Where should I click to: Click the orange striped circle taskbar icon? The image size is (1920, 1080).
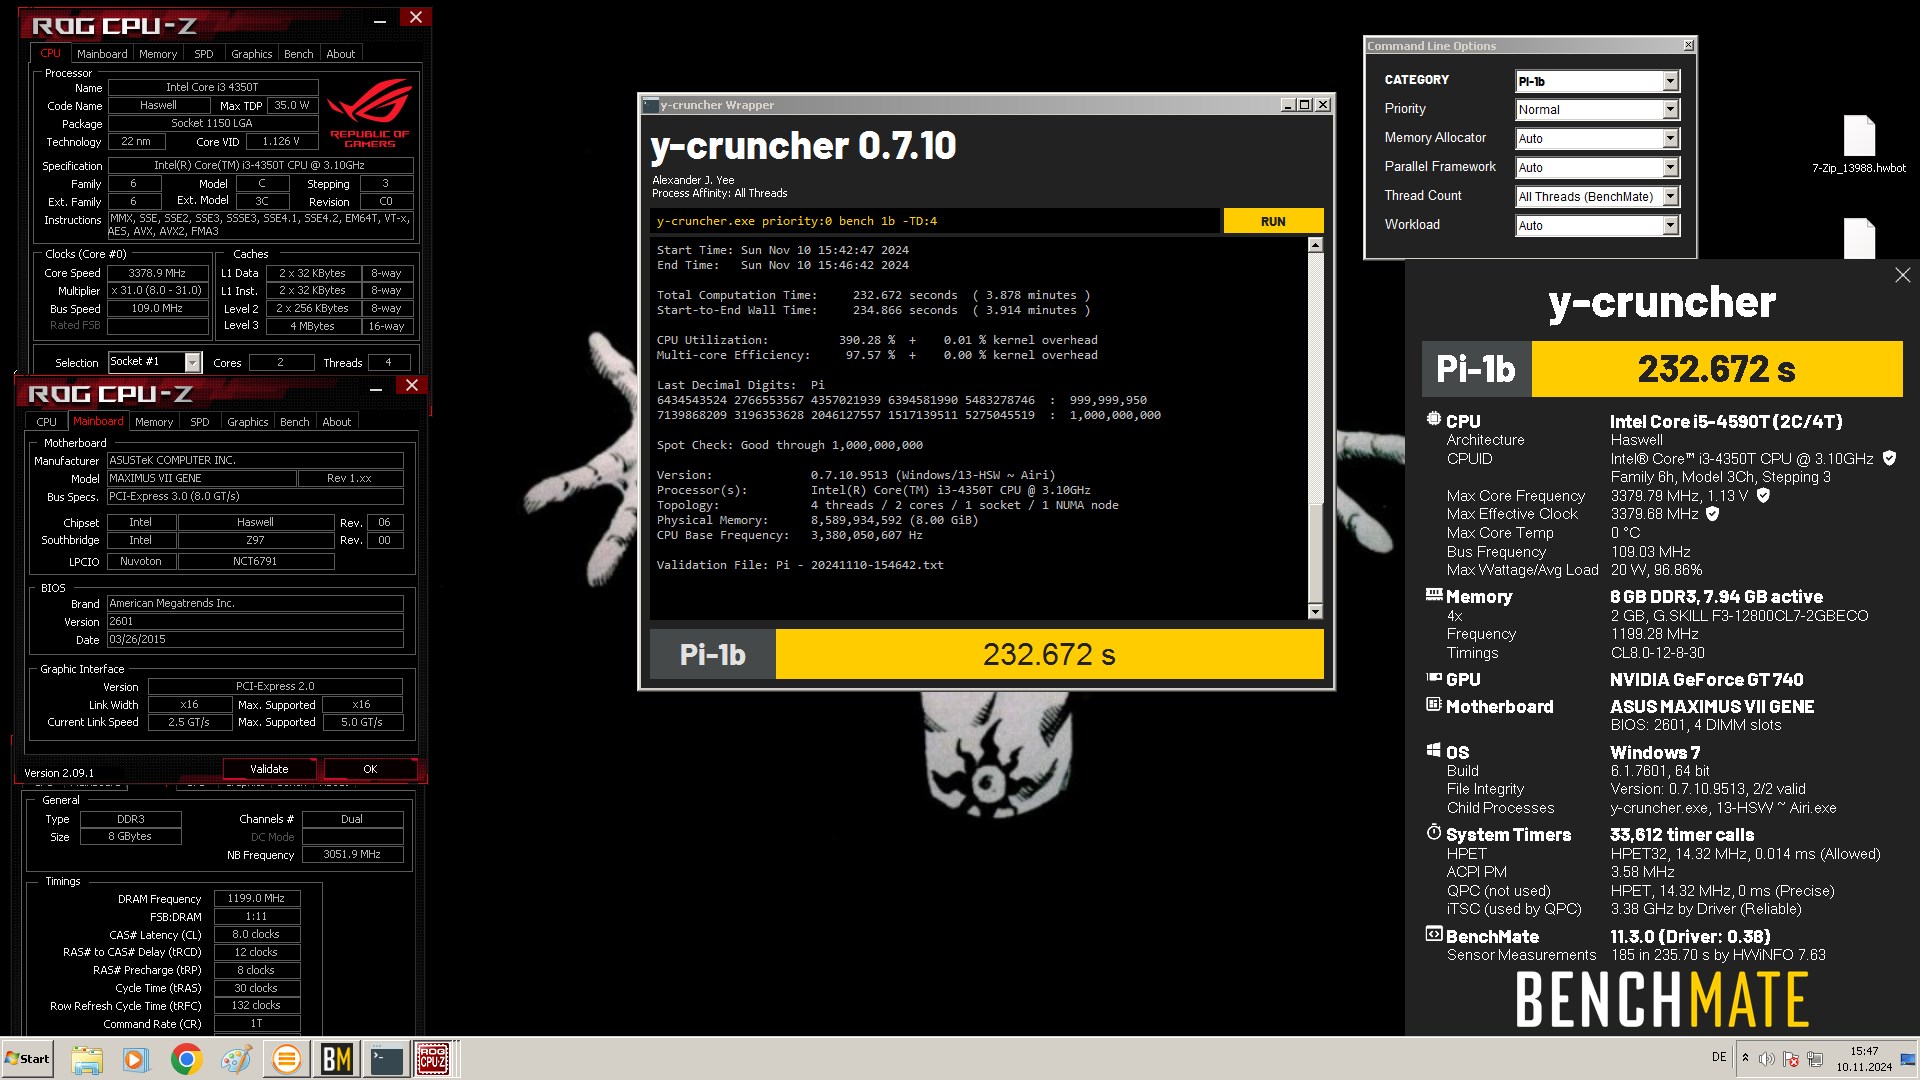point(286,1059)
